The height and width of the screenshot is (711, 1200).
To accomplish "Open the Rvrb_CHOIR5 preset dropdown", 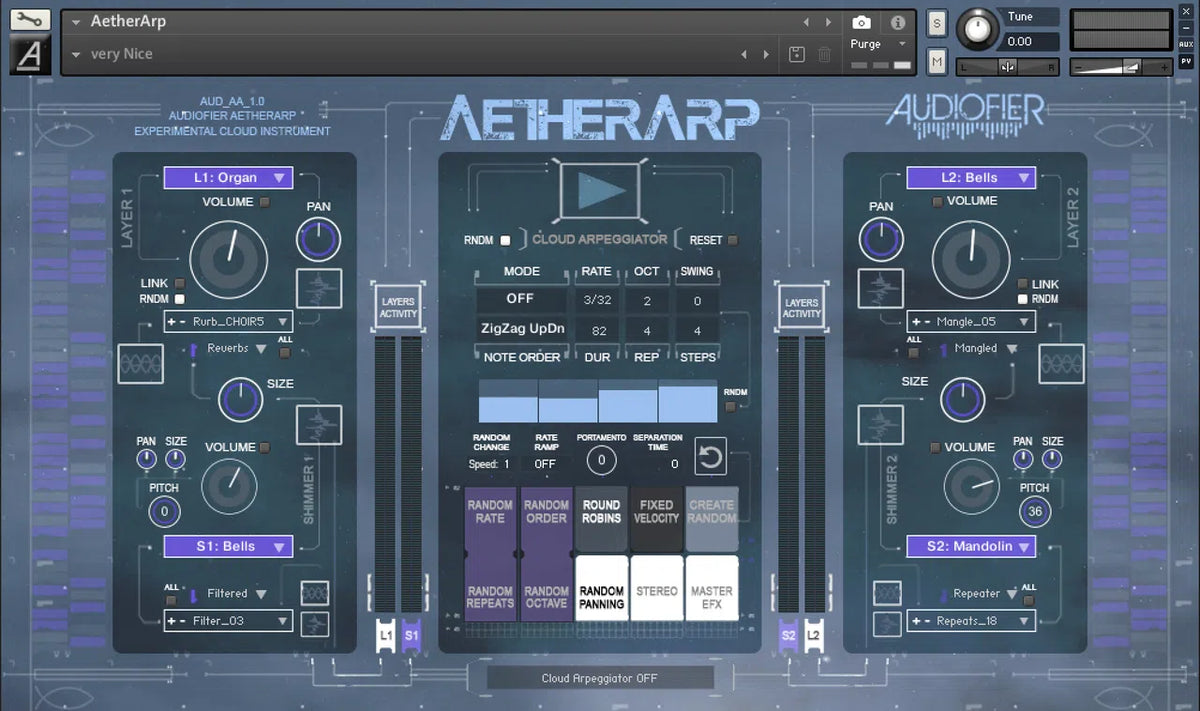I will 228,321.
